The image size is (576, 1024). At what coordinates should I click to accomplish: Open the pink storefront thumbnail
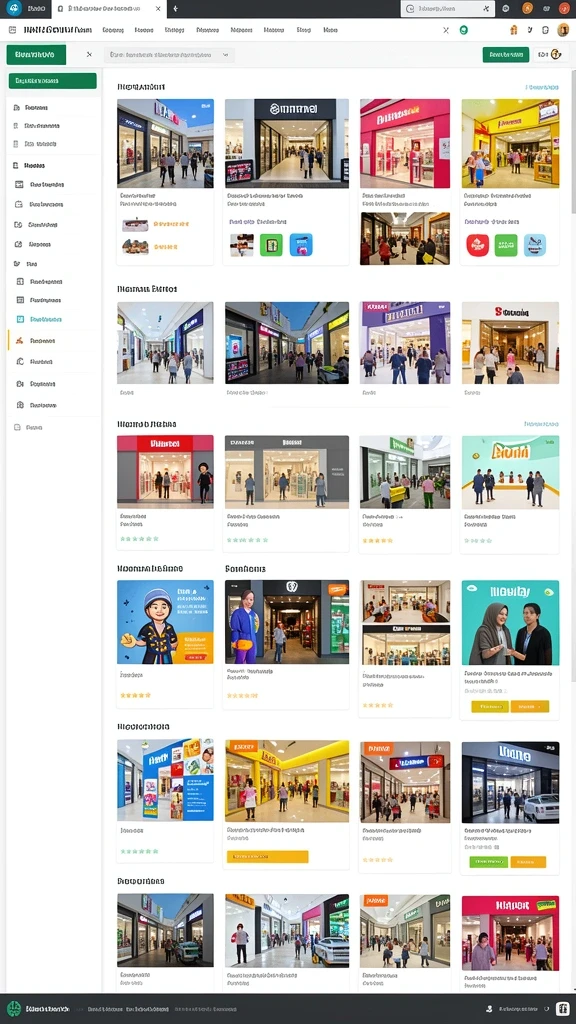click(x=405, y=144)
